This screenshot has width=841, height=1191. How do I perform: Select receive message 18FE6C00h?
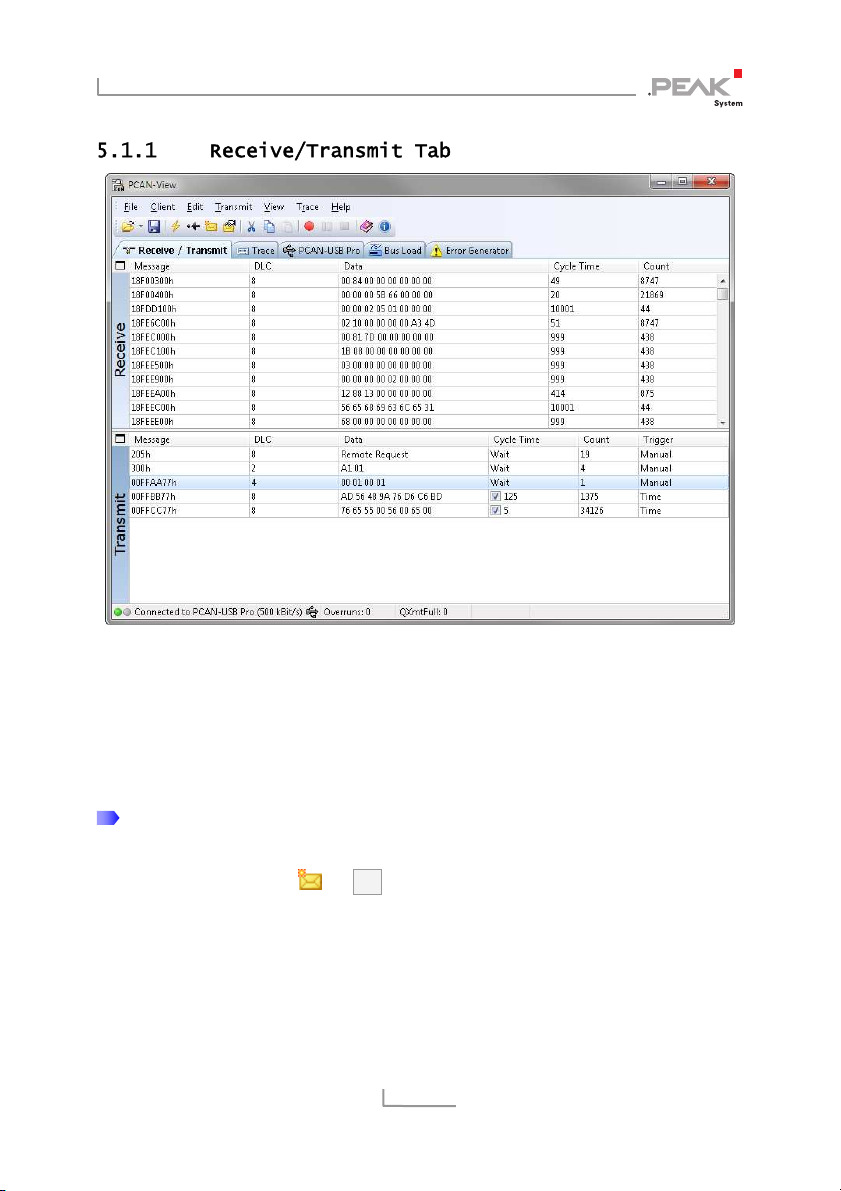coord(153,323)
